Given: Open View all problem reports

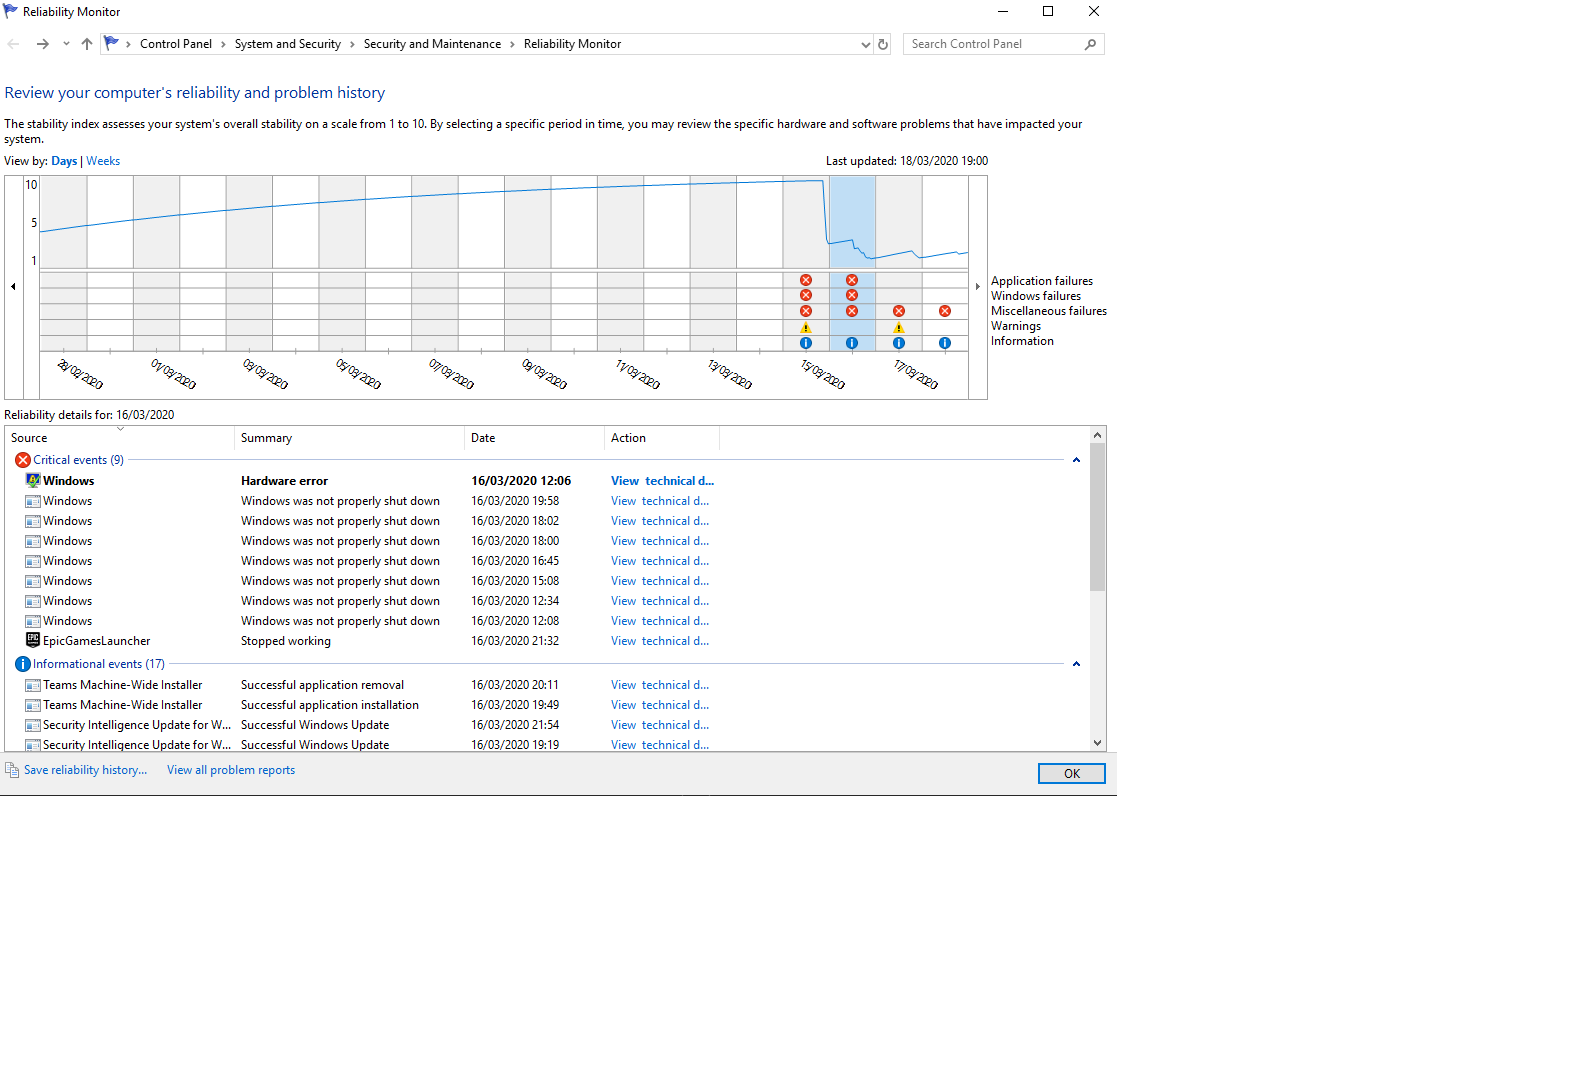Looking at the screenshot, I should (231, 770).
